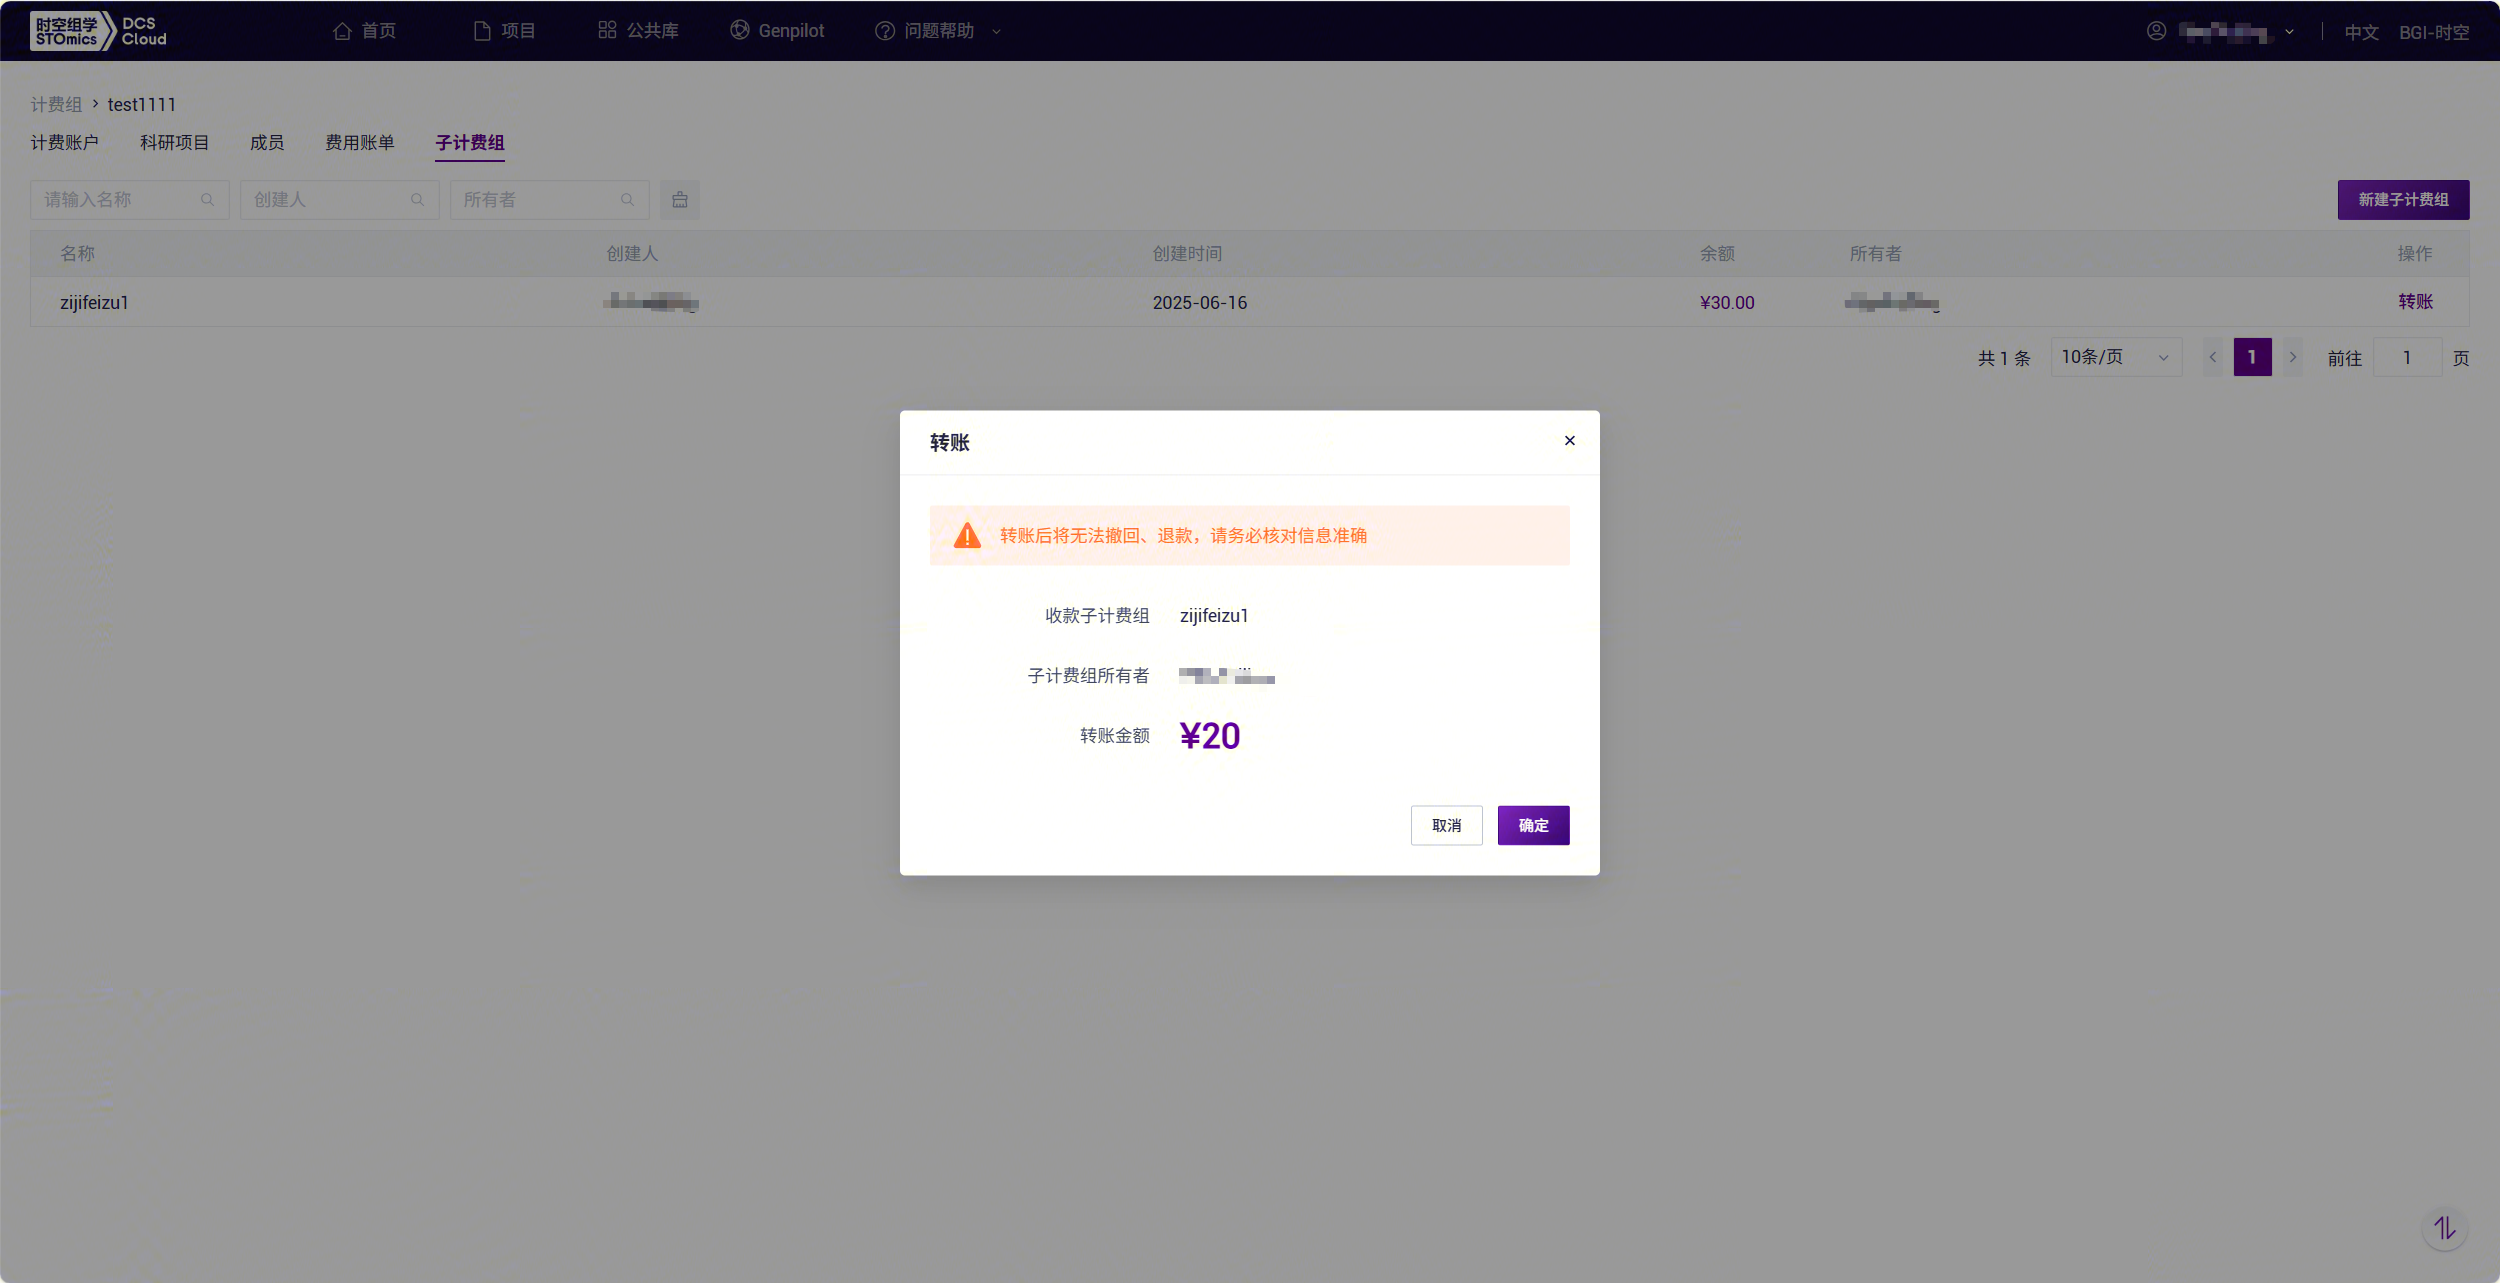This screenshot has width=2500, height=1283.
Task: Focus the 请输入名称 search field
Action: (130, 200)
